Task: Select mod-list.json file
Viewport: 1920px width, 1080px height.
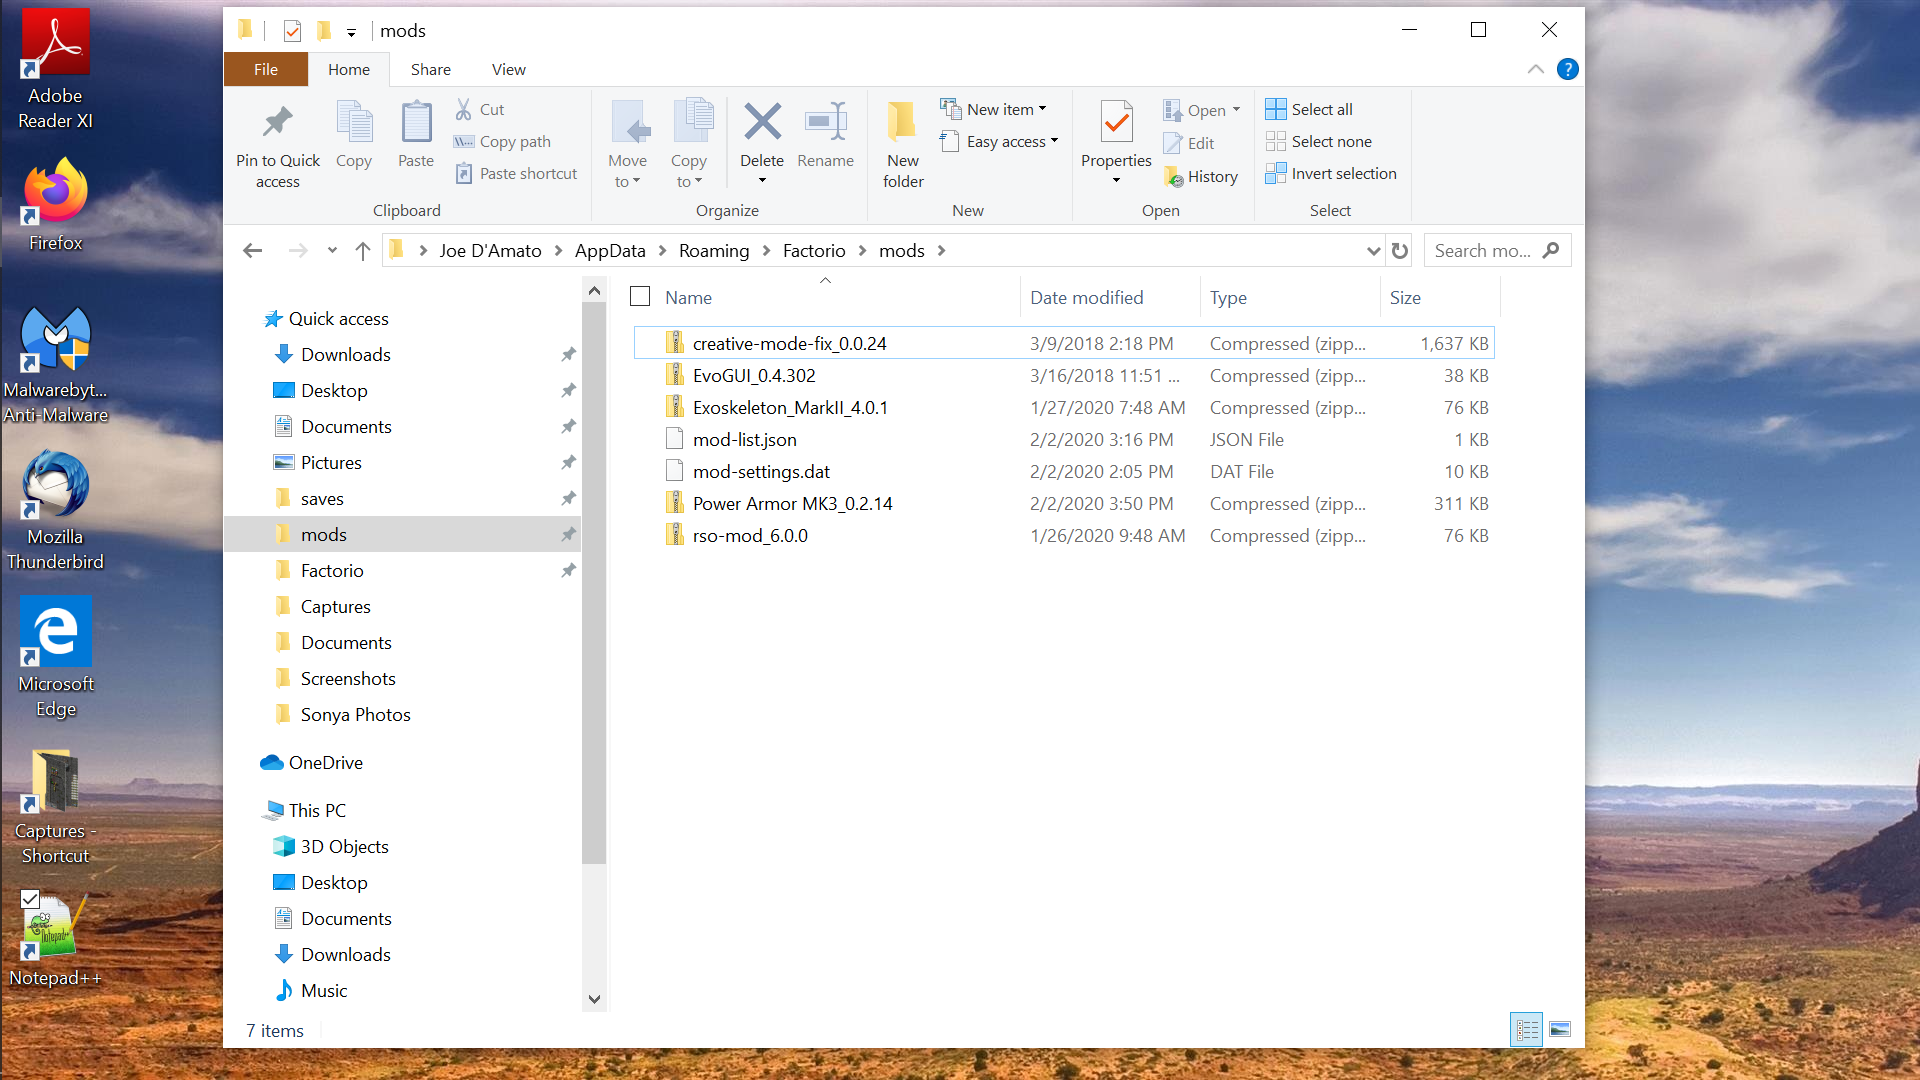Action: point(1064,439)
